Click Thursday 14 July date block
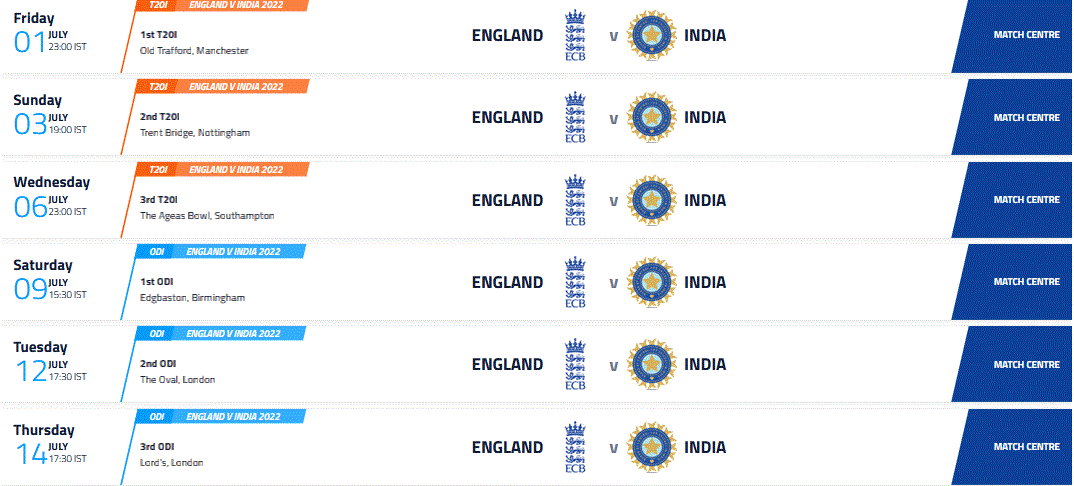The image size is (1074, 486). point(50,446)
